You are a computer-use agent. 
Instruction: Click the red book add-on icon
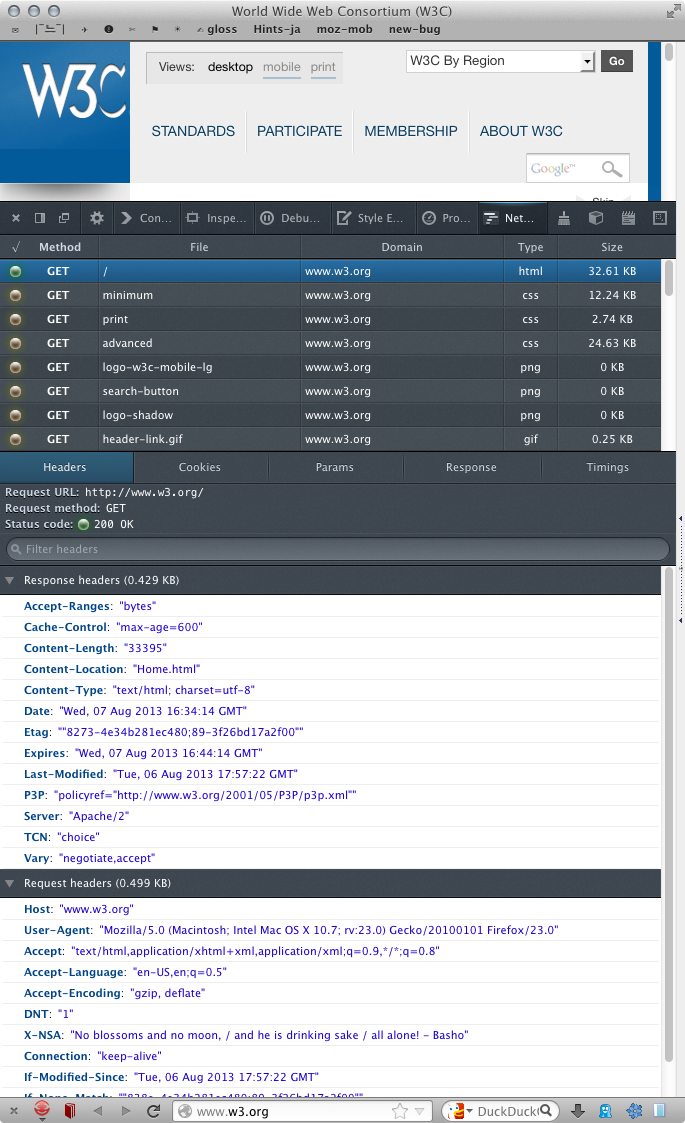(x=70, y=1111)
